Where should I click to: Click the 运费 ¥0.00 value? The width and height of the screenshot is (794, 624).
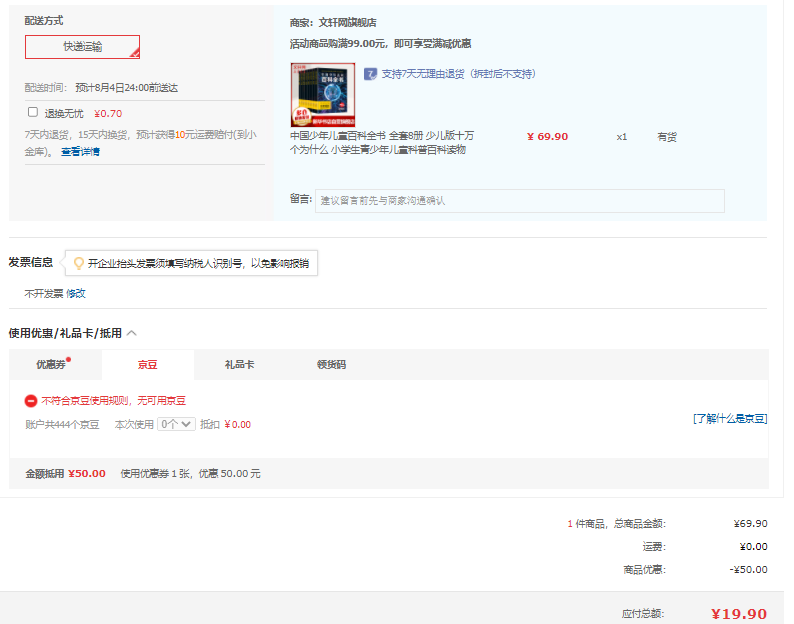pyautogui.click(x=753, y=547)
